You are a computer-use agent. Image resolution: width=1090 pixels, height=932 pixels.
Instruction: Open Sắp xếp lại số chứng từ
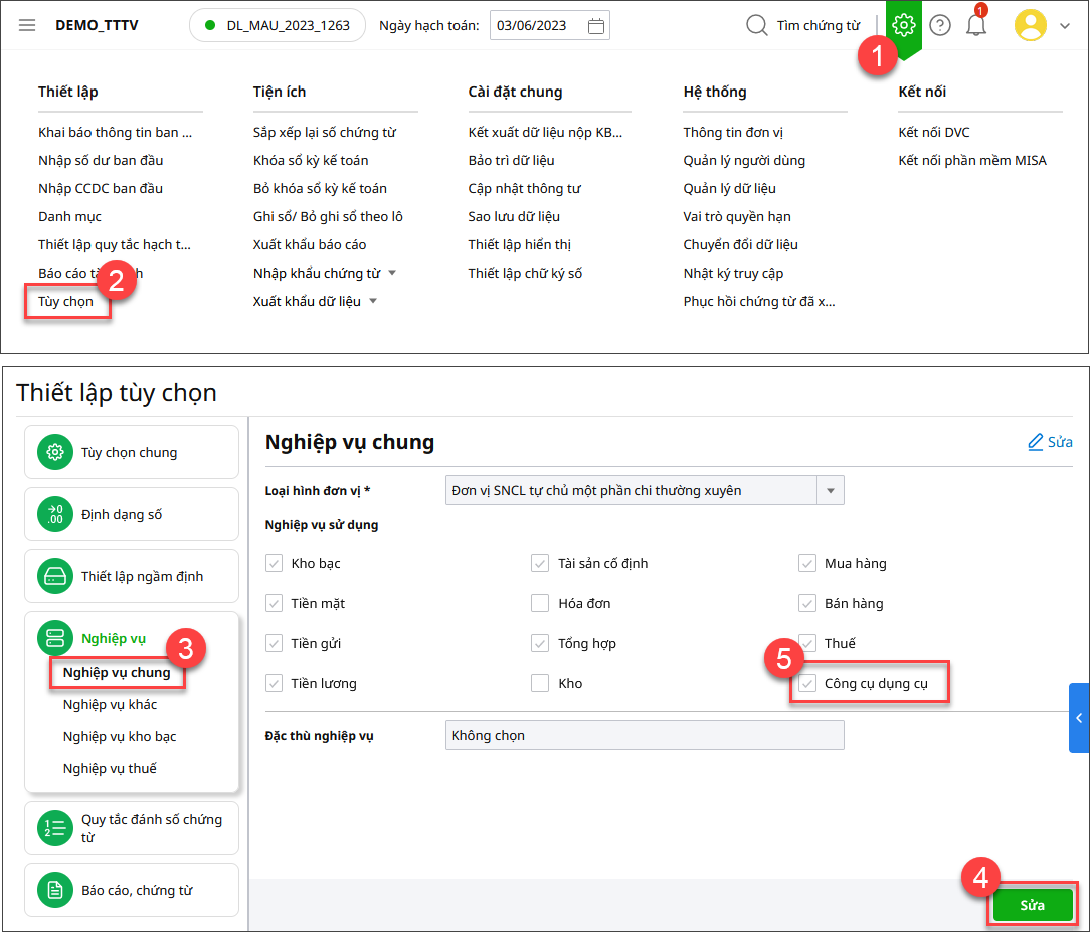(x=325, y=133)
